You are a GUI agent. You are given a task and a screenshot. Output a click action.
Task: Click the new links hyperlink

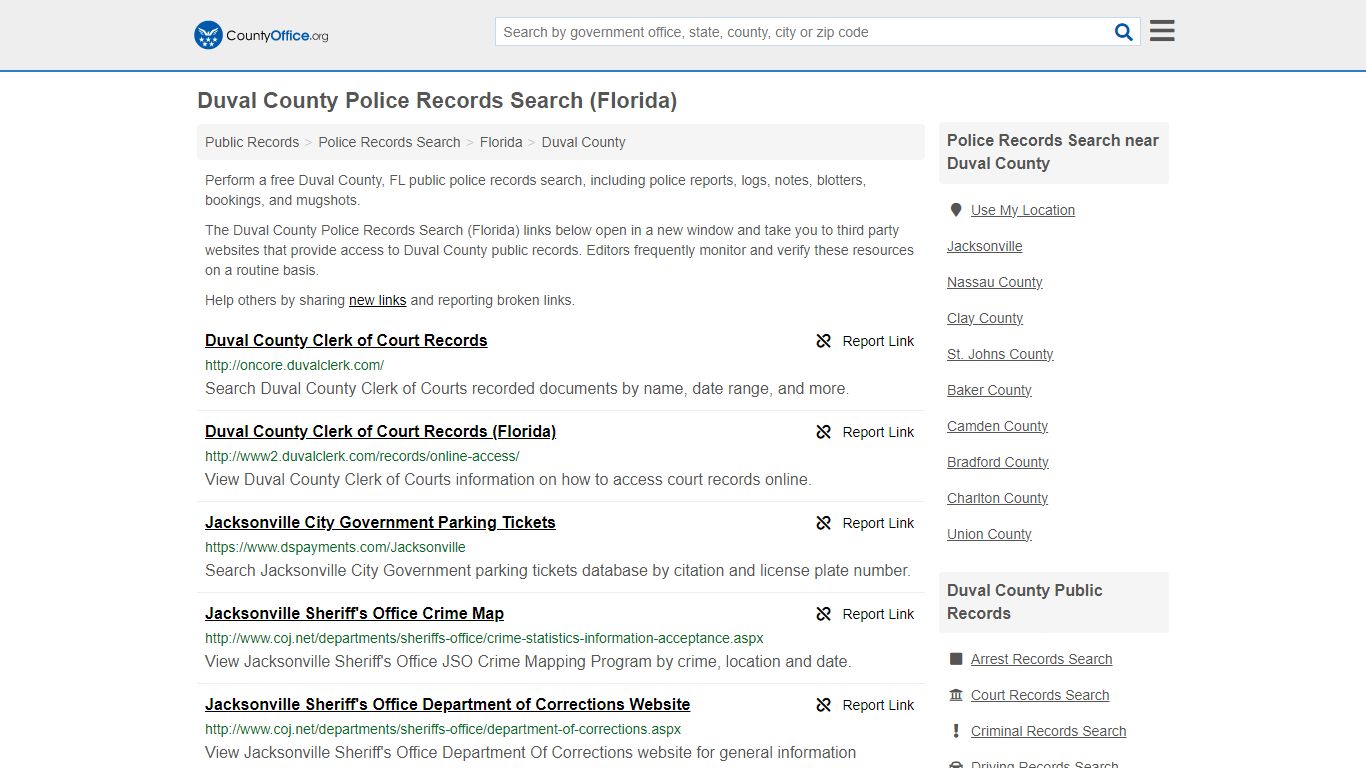[377, 300]
